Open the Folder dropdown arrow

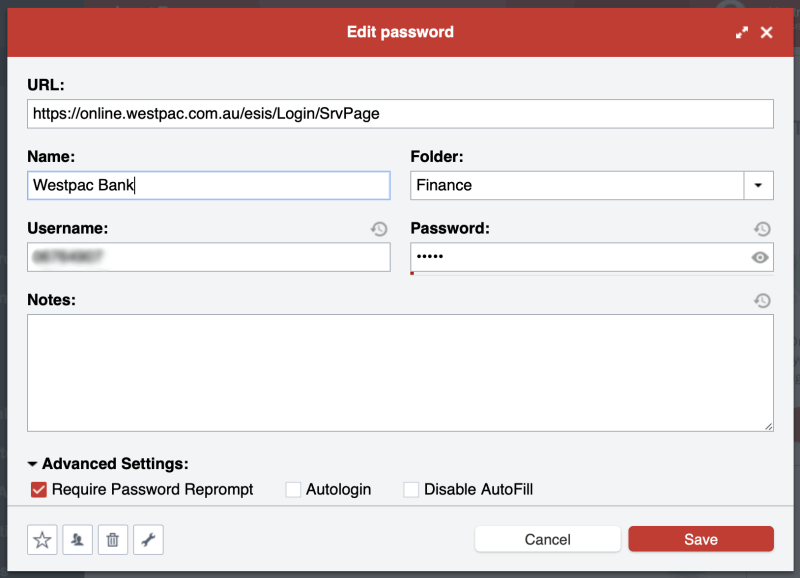tap(758, 185)
